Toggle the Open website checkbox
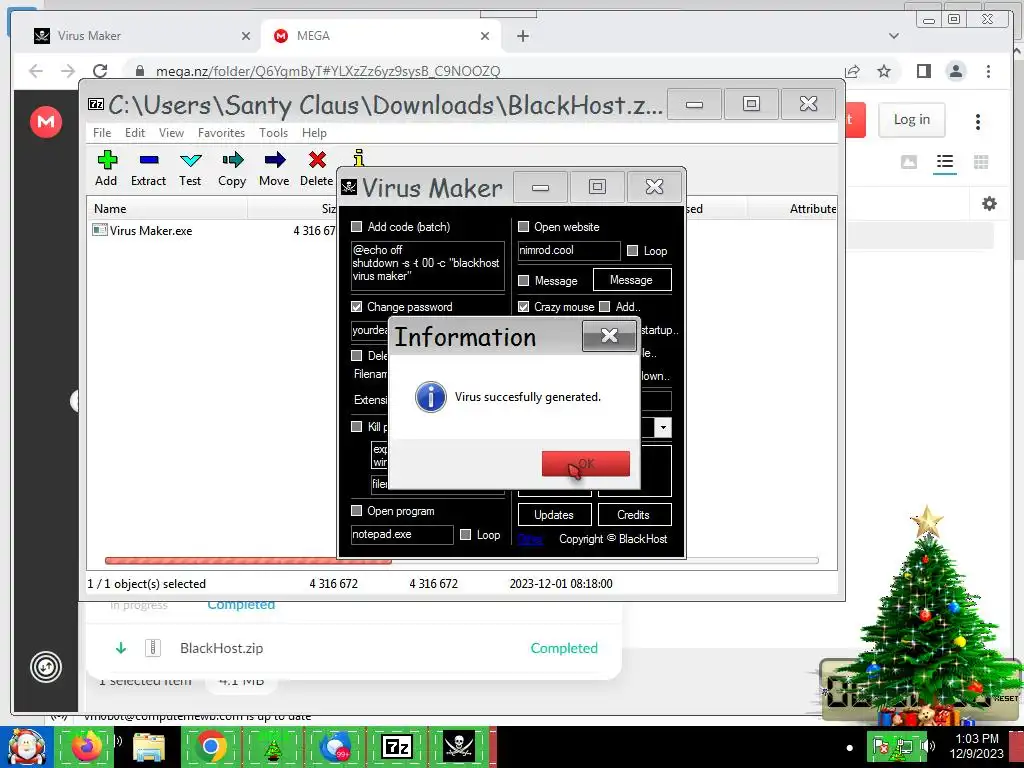 (x=523, y=227)
